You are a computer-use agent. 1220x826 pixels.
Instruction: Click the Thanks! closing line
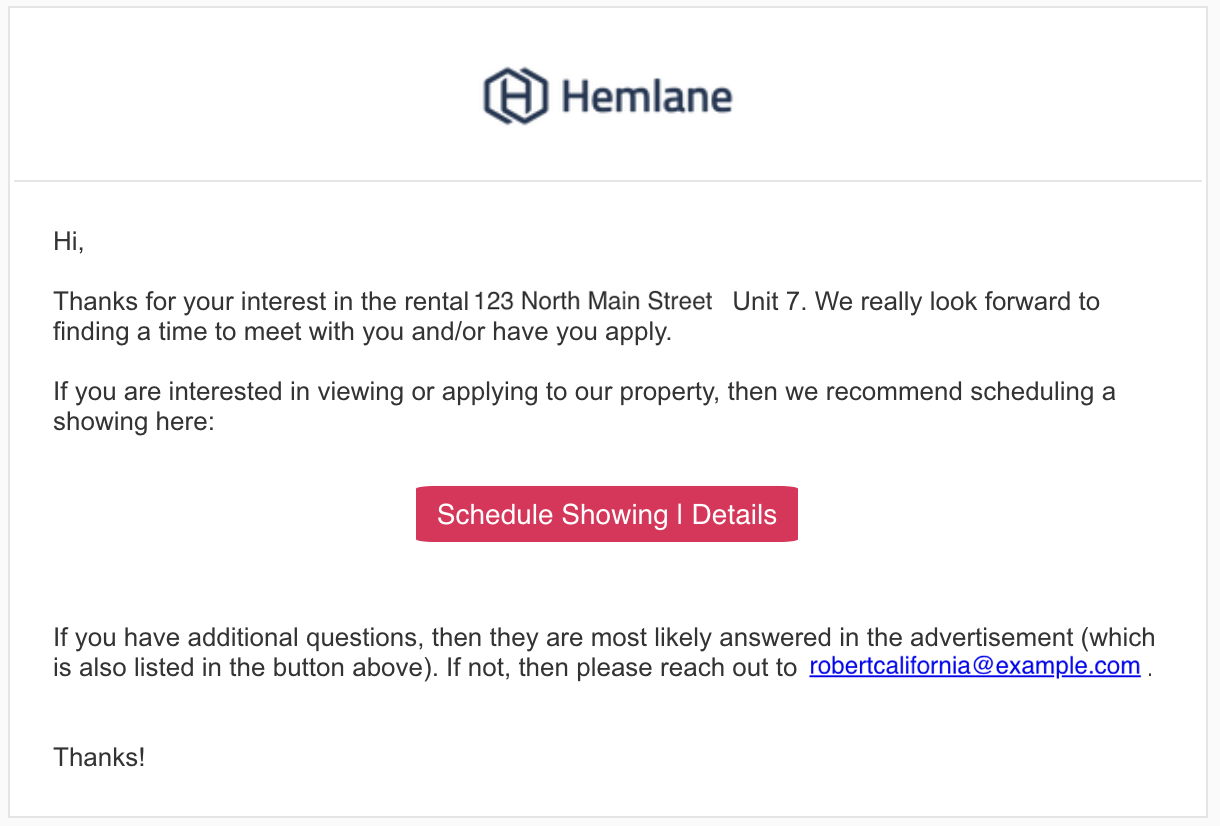pyautogui.click(x=99, y=757)
